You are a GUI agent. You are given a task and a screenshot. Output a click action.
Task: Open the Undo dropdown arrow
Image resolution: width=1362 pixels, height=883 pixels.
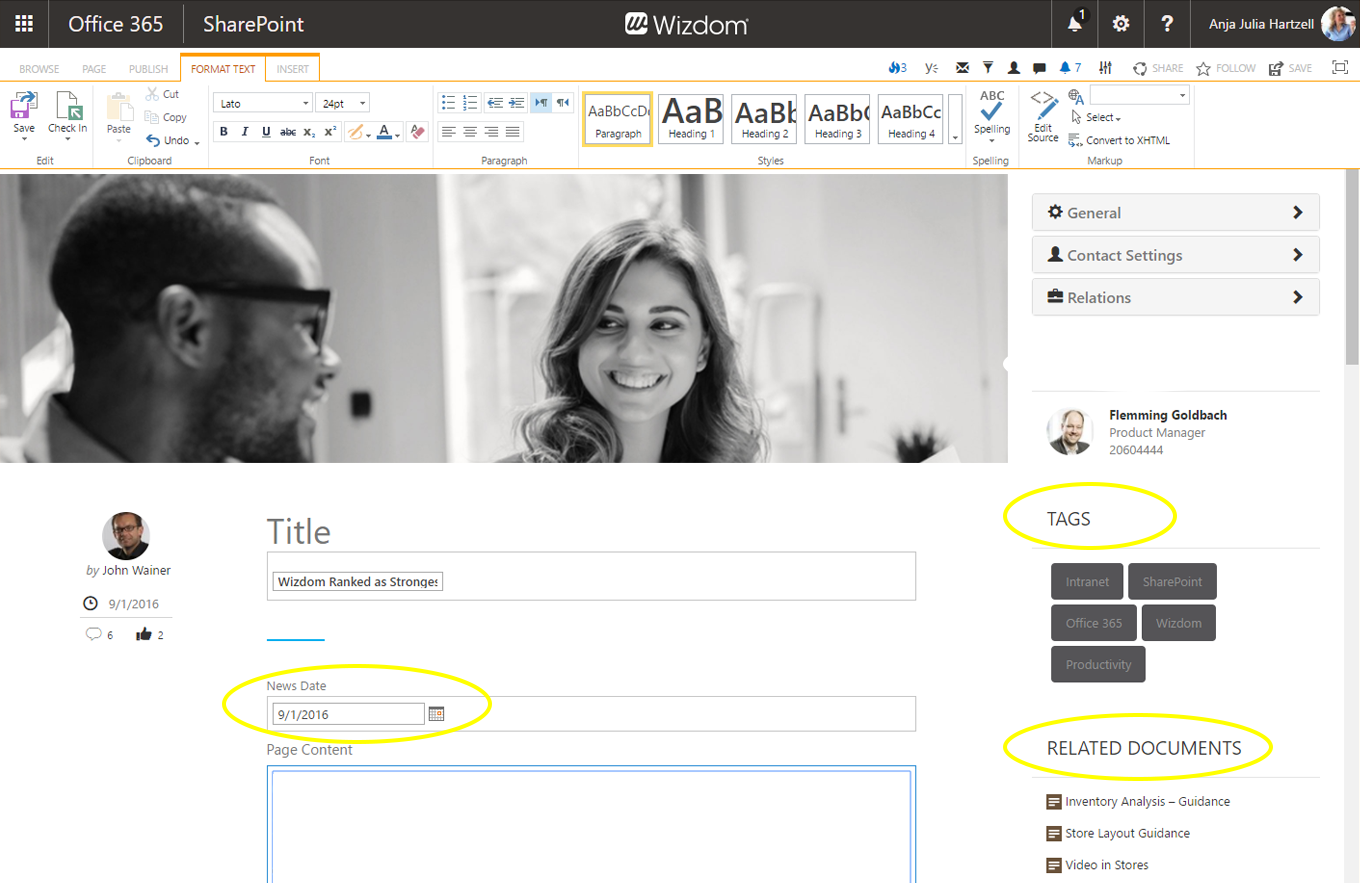point(197,142)
